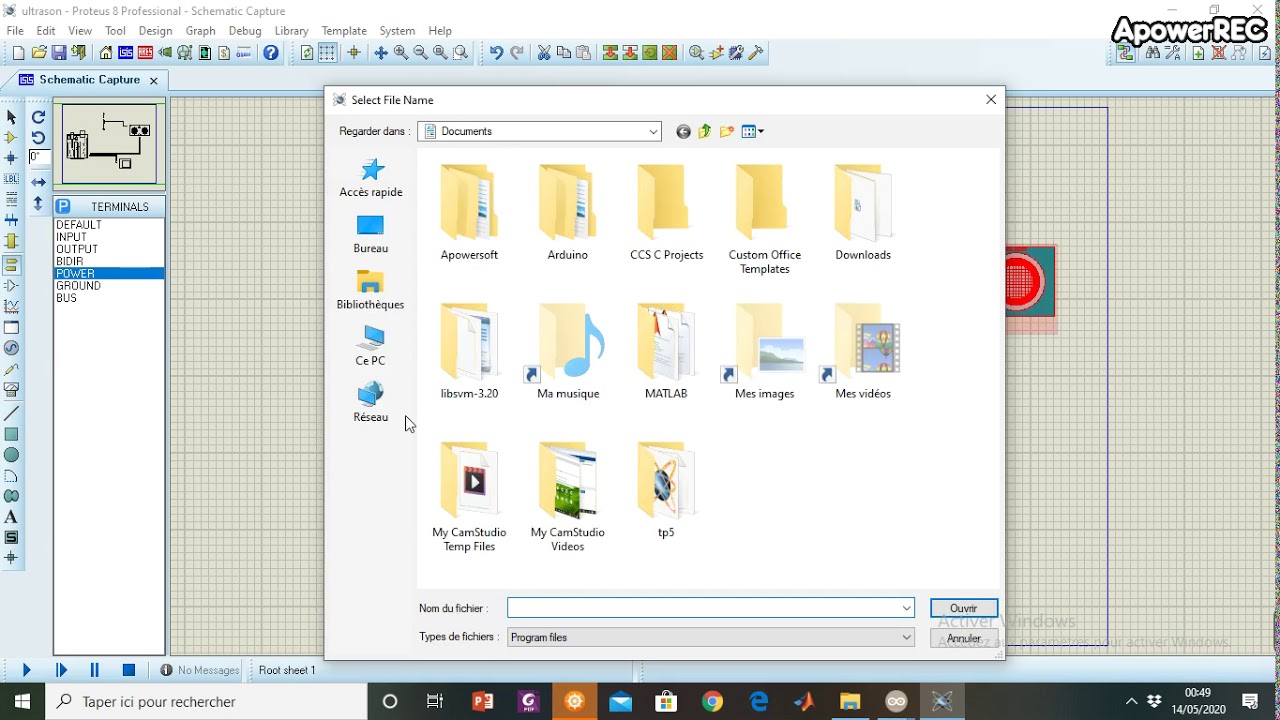Click the Zoom Out magnifier icon
The height and width of the screenshot is (720, 1280).
point(421,53)
